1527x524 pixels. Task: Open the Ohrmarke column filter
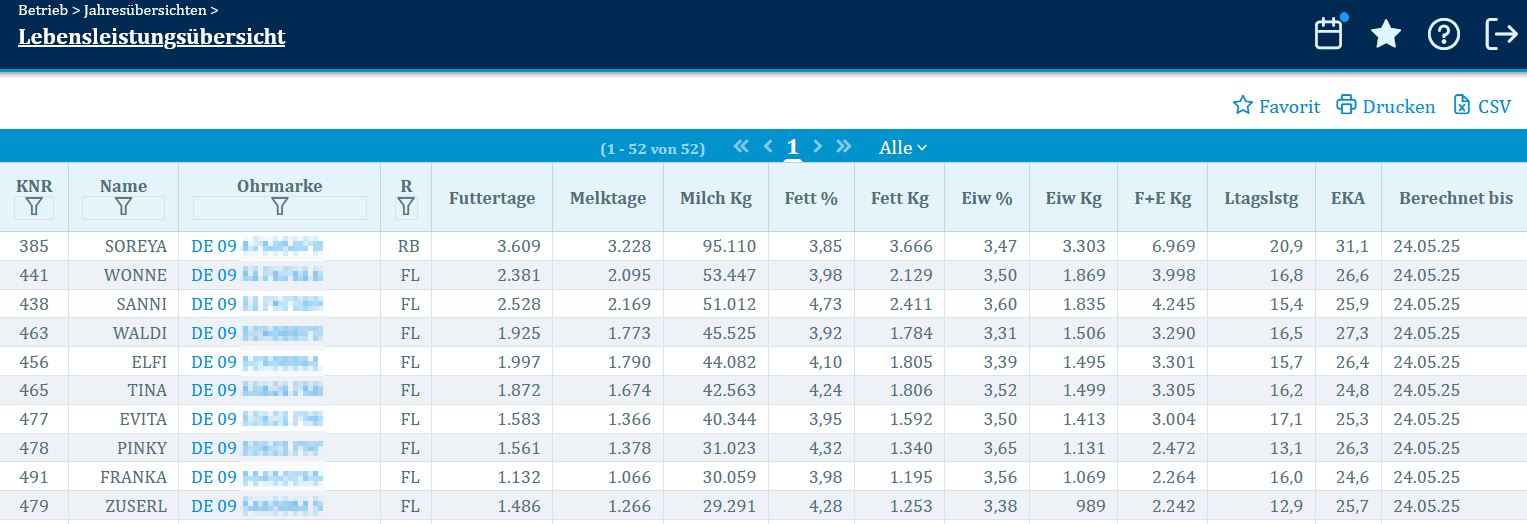tap(280, 208)
